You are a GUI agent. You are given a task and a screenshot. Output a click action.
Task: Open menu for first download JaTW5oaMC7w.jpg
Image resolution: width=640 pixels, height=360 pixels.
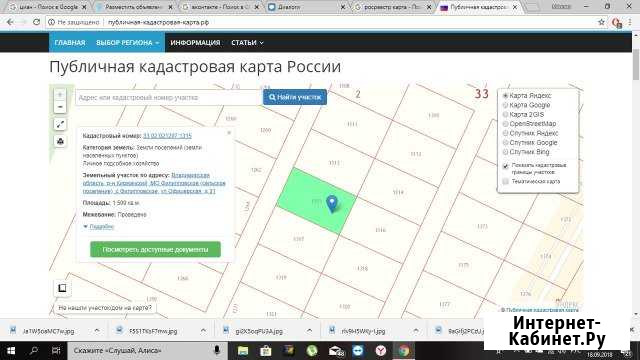pyautogui.click(x=97, y=331)
